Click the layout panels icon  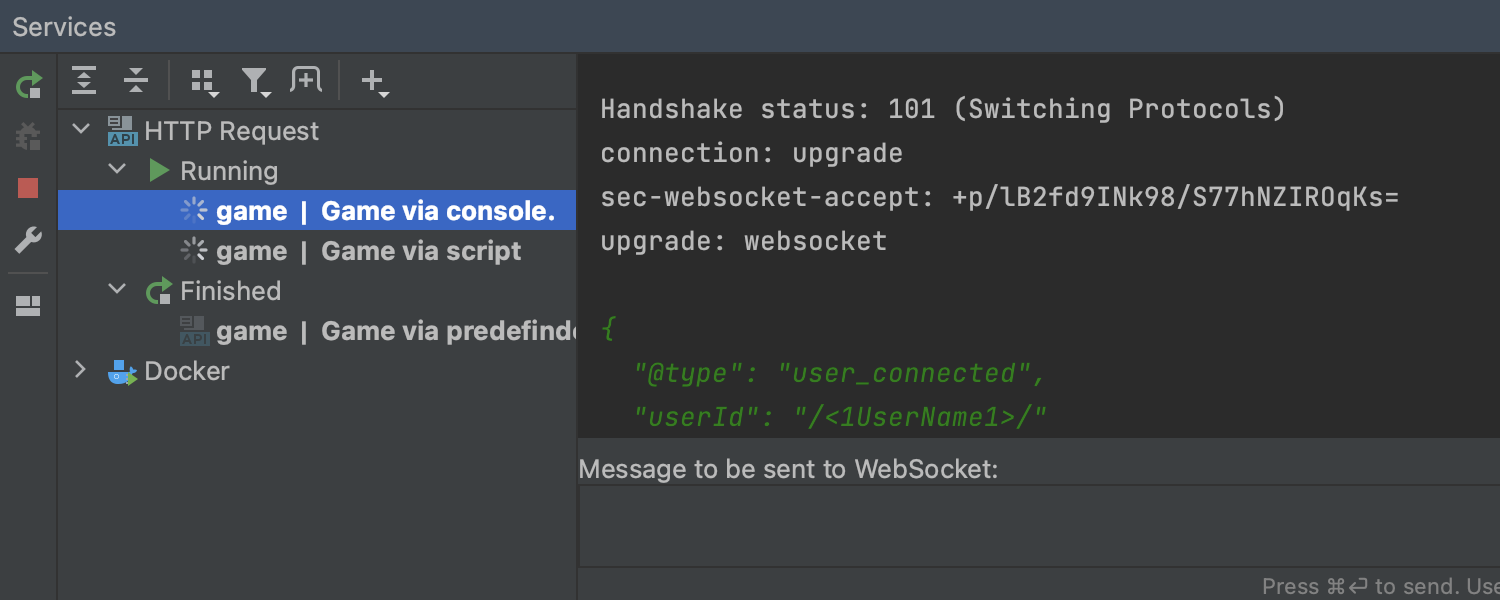(x=28, y=306)
